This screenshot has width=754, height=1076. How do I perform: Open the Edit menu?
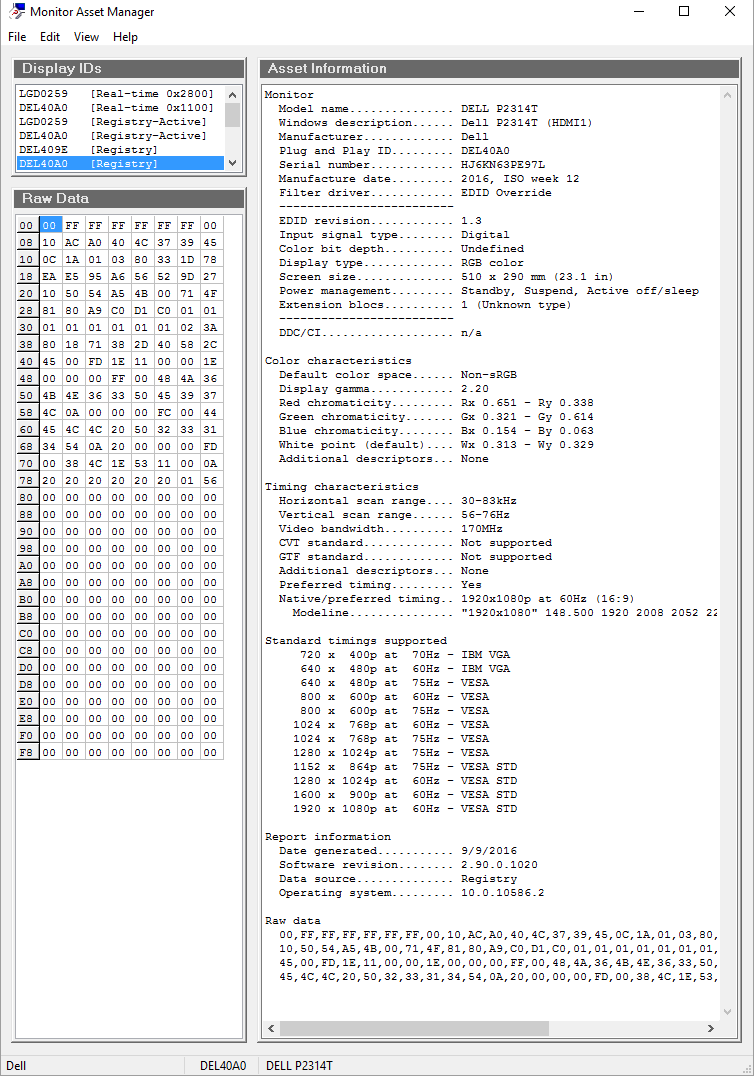coord(50,37)
